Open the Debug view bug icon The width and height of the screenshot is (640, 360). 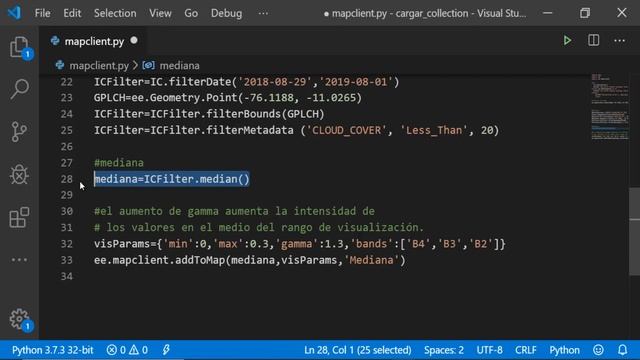click(x=19, y=175)
